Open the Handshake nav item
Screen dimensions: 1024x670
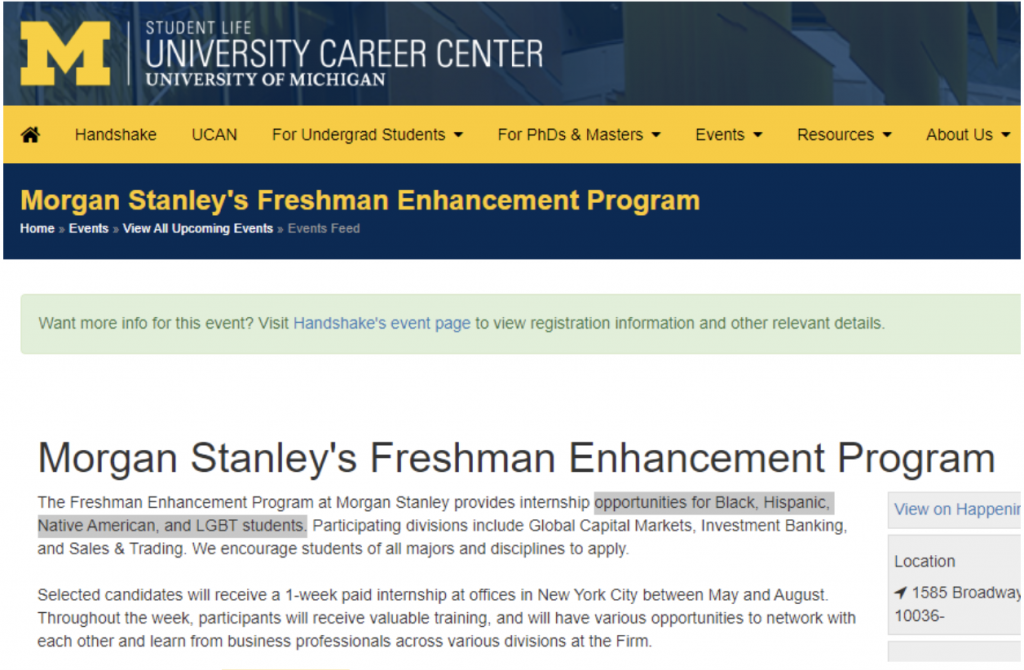116,135
